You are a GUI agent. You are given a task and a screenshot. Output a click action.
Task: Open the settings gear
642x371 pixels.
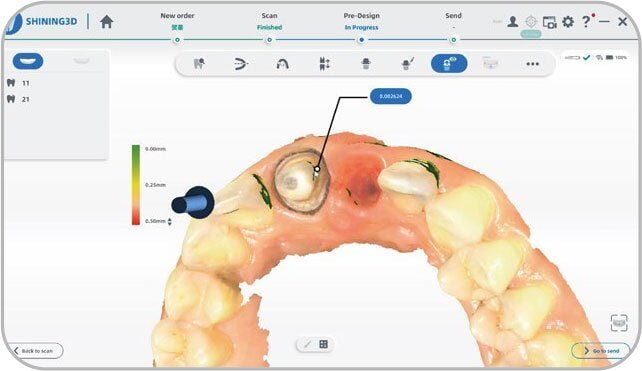(x=568, y=22)
